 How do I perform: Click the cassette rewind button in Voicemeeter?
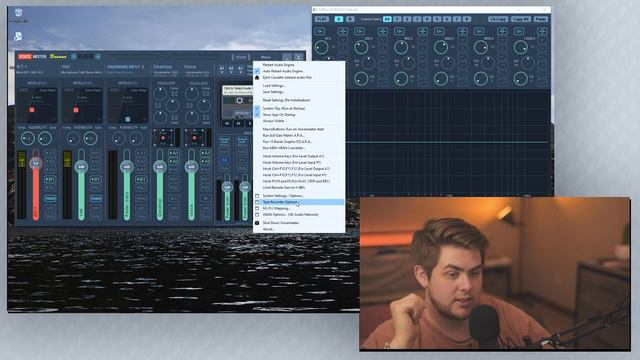pyautogui.click(x=227, y=123)
